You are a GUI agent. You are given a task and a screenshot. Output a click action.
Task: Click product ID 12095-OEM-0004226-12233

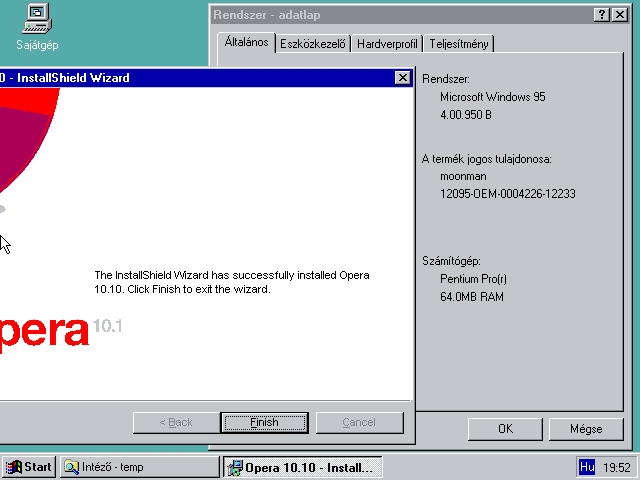[x=508, y=193]
